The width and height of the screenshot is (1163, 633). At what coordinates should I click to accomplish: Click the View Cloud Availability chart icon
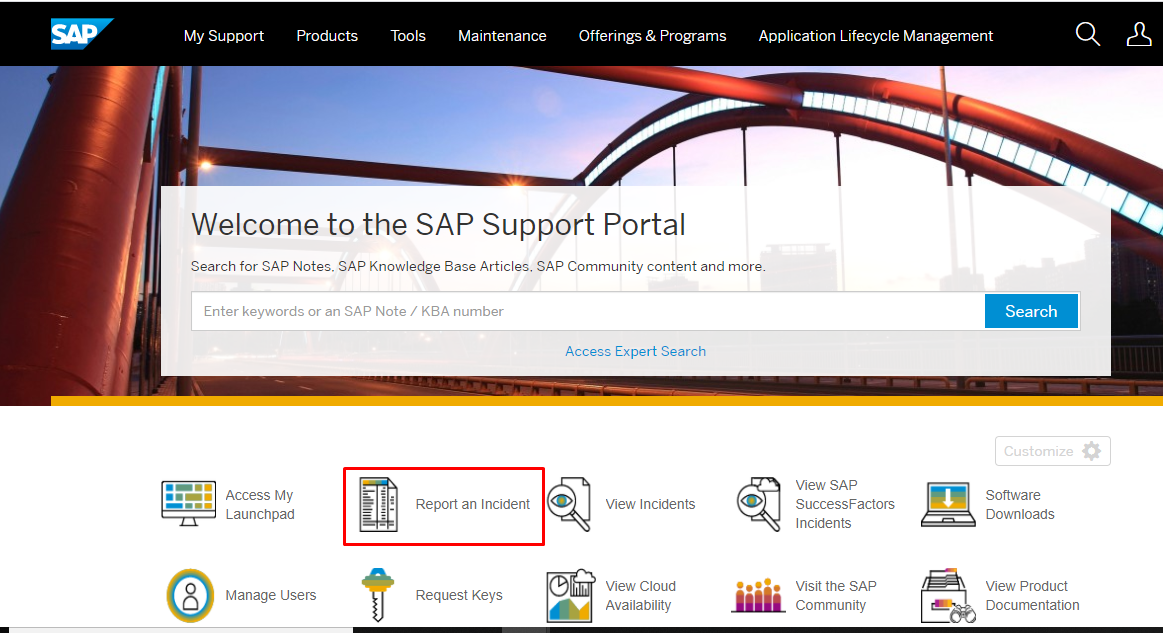pos(570,596)
